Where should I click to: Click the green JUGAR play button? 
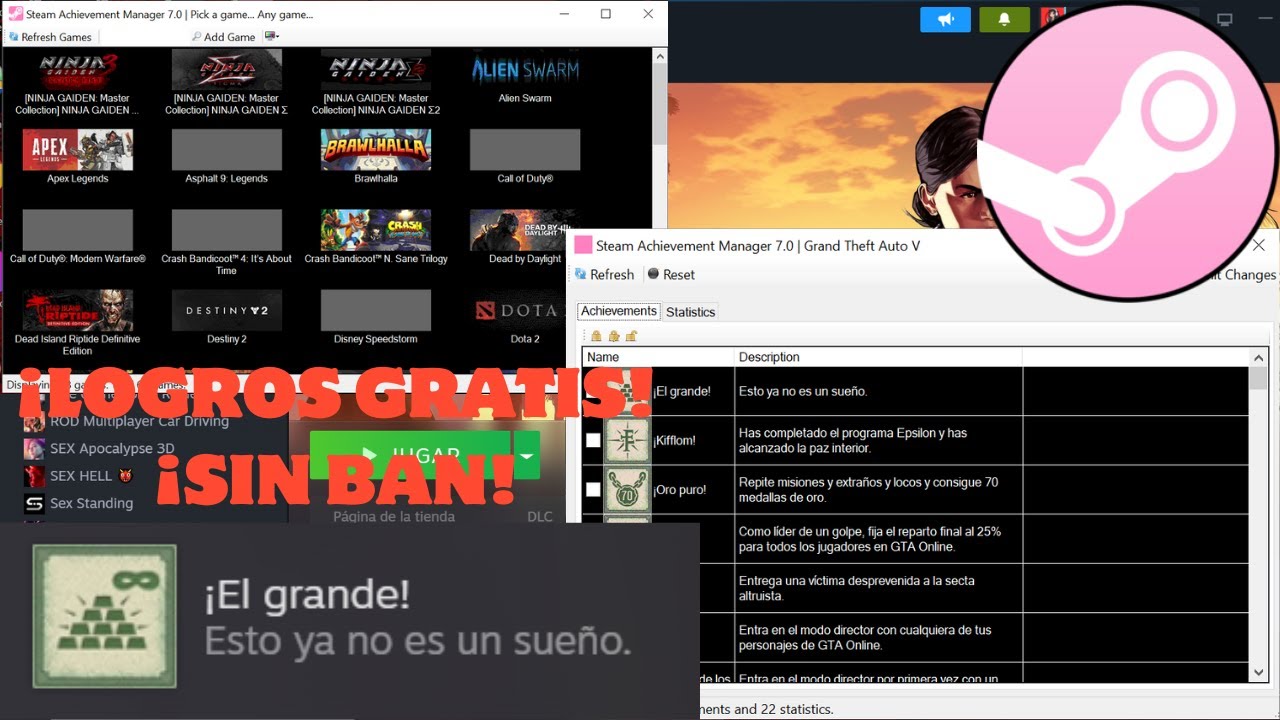click(410, 455)
